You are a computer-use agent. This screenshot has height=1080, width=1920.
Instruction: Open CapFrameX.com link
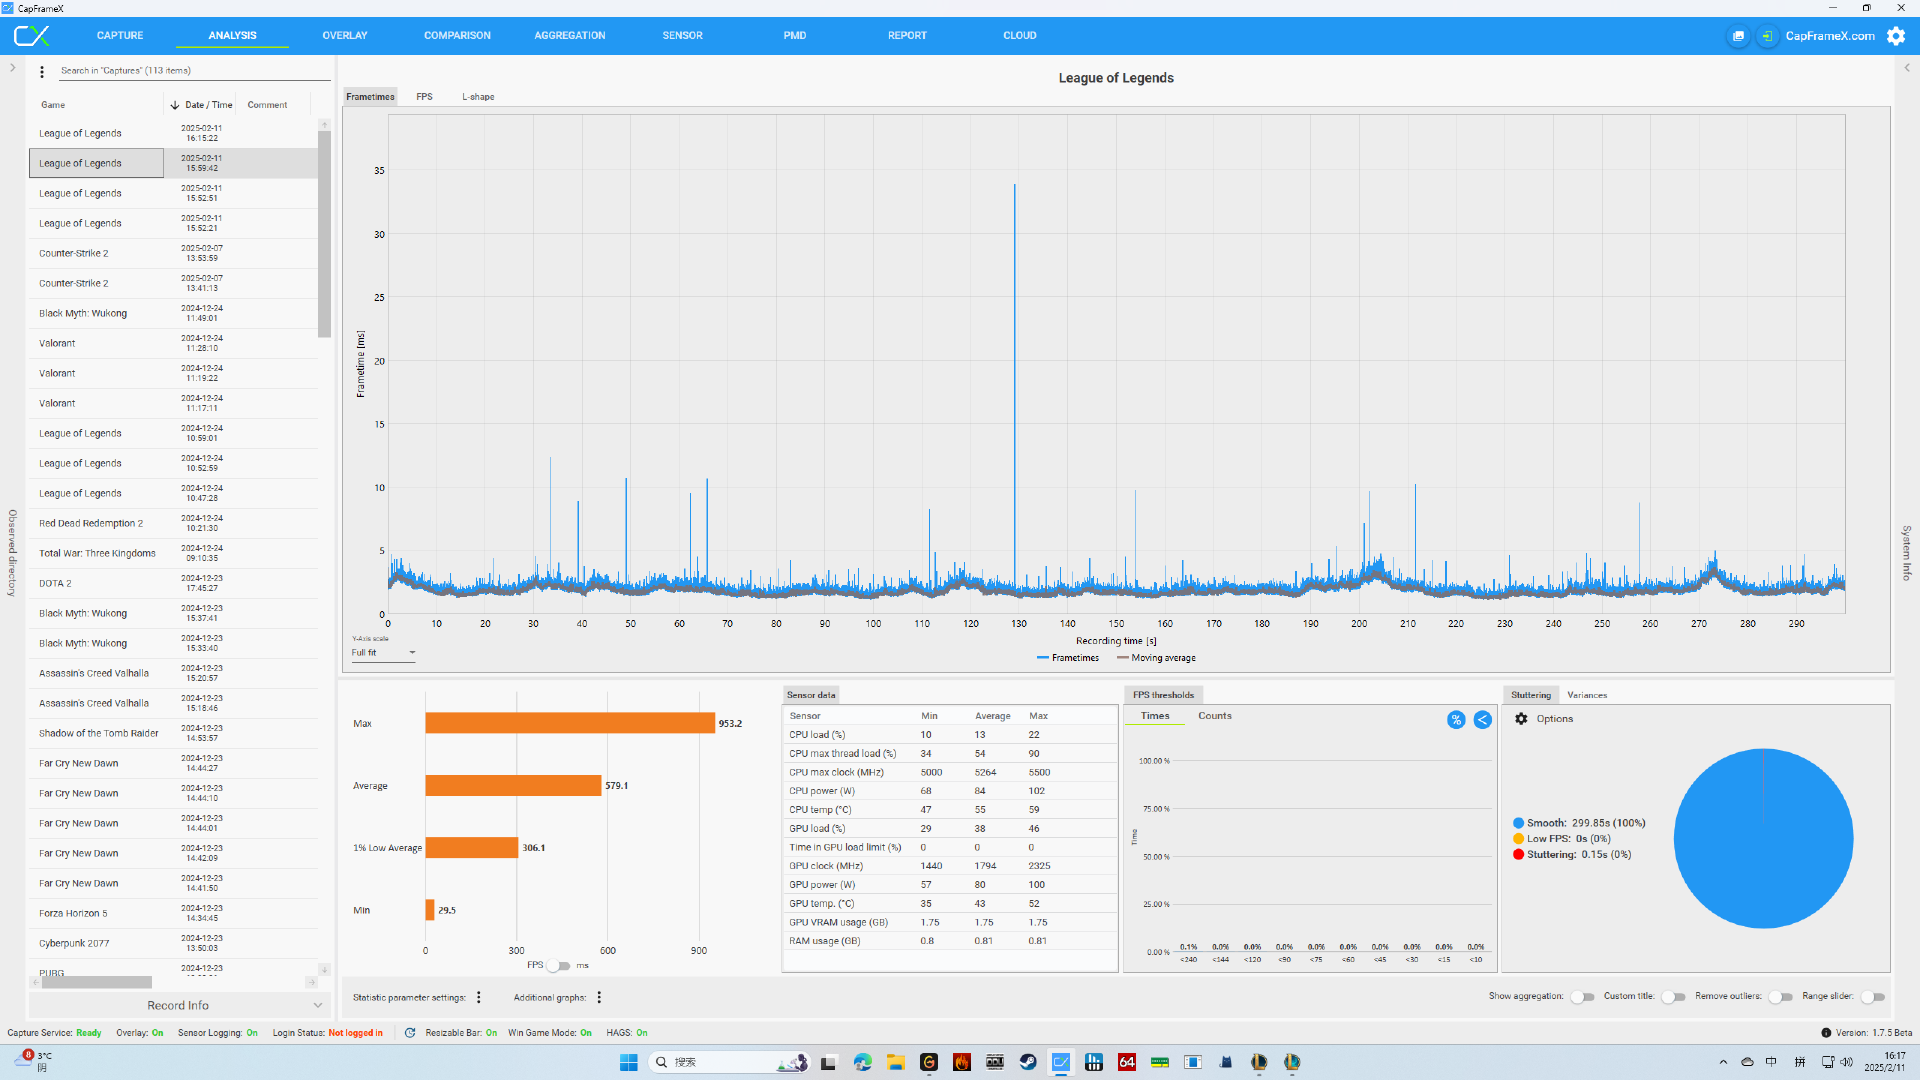[1830, 36]
